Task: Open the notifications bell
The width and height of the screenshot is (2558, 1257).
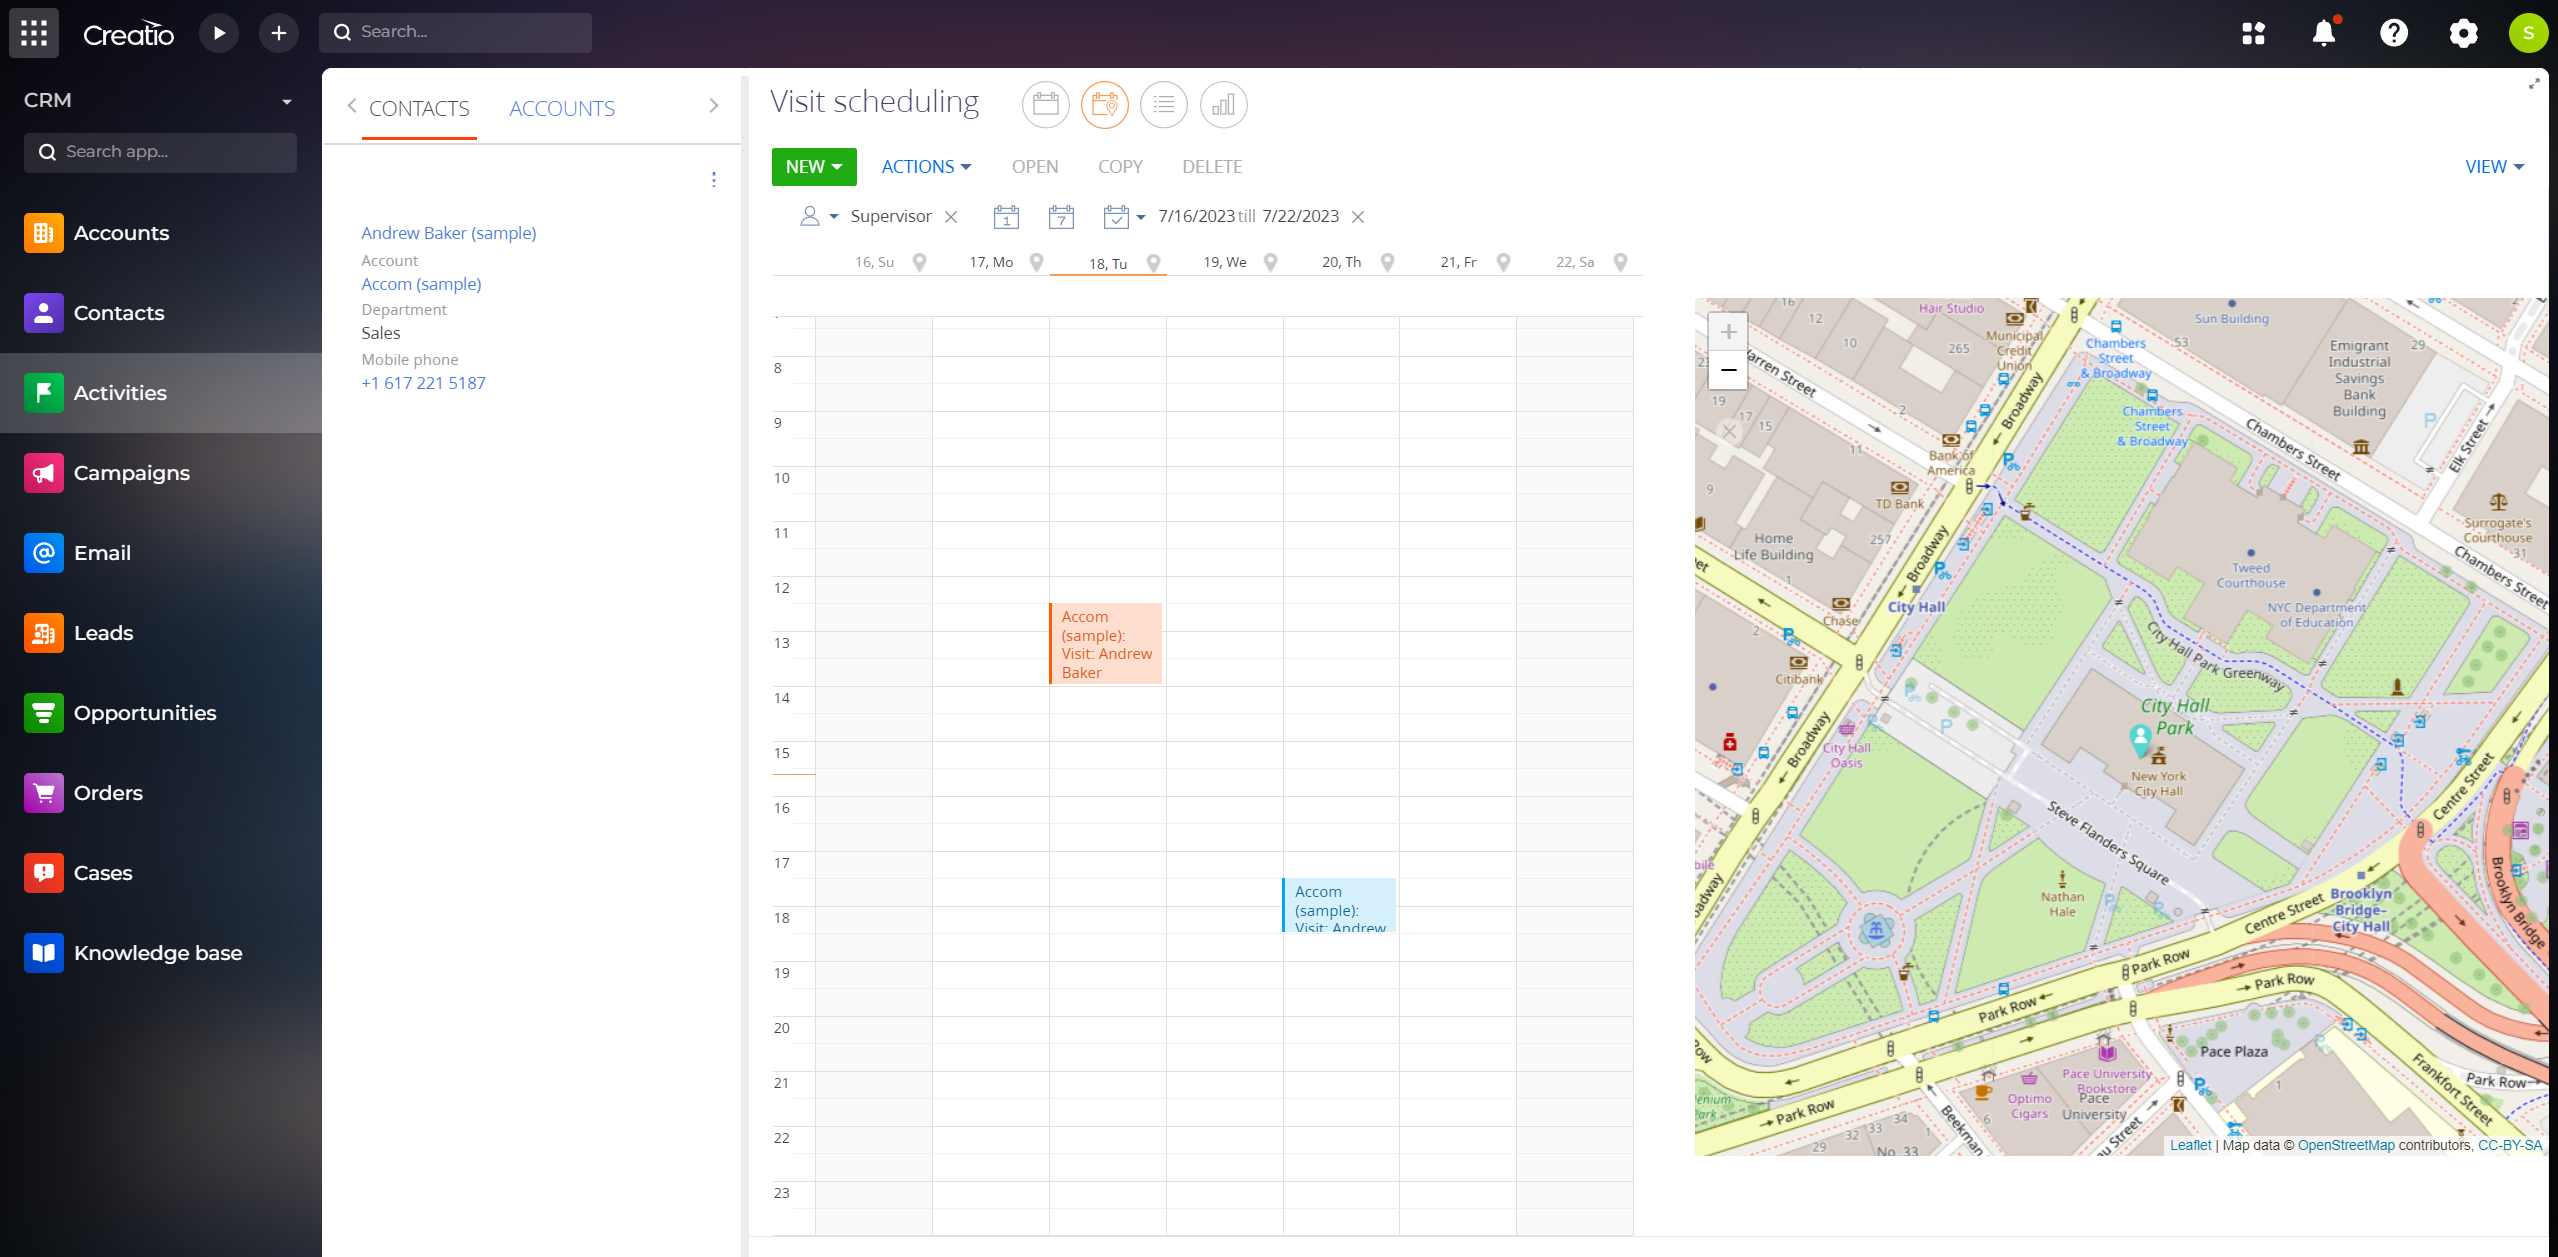Action: pyautogui.click(x=2323, y=32)
